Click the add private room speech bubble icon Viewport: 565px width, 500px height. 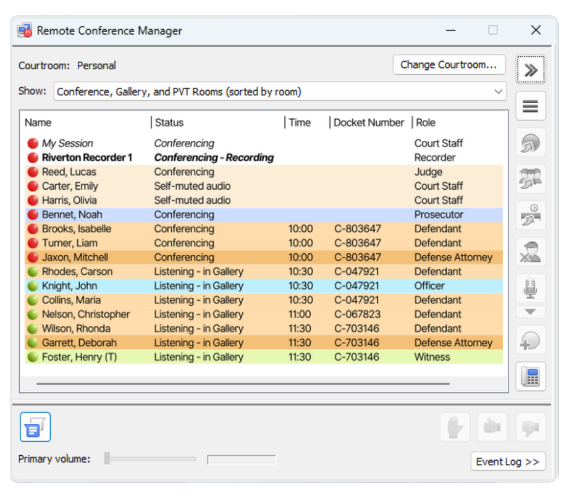pos(530,340)
